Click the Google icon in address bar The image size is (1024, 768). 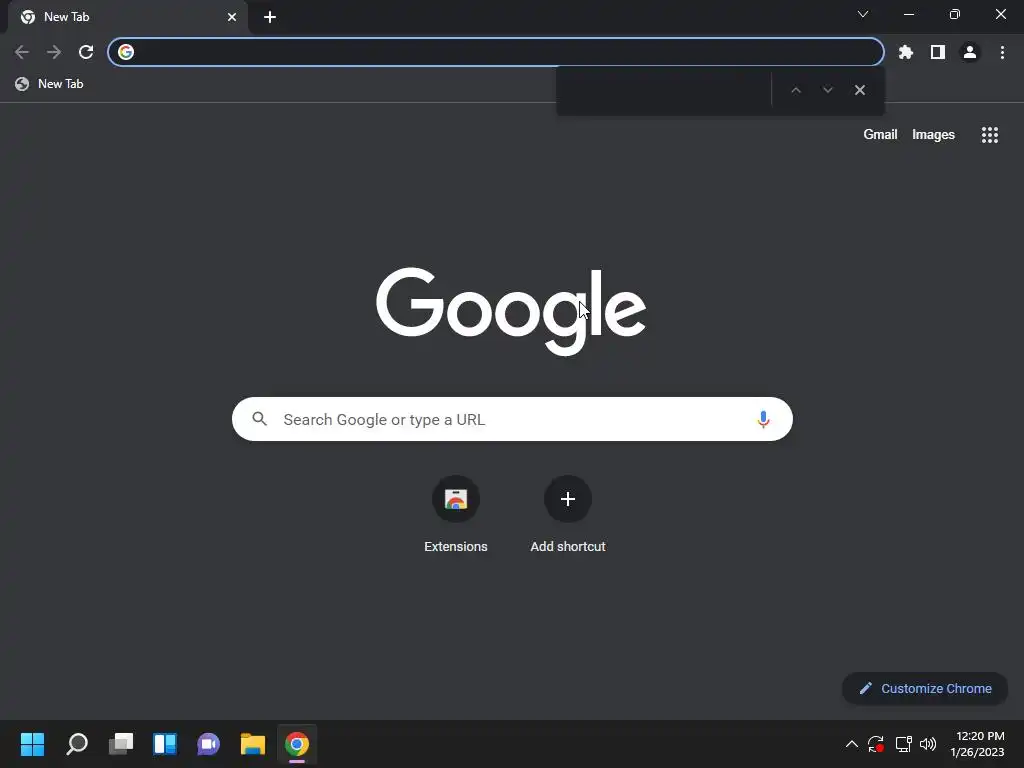[x=126, y=52]
